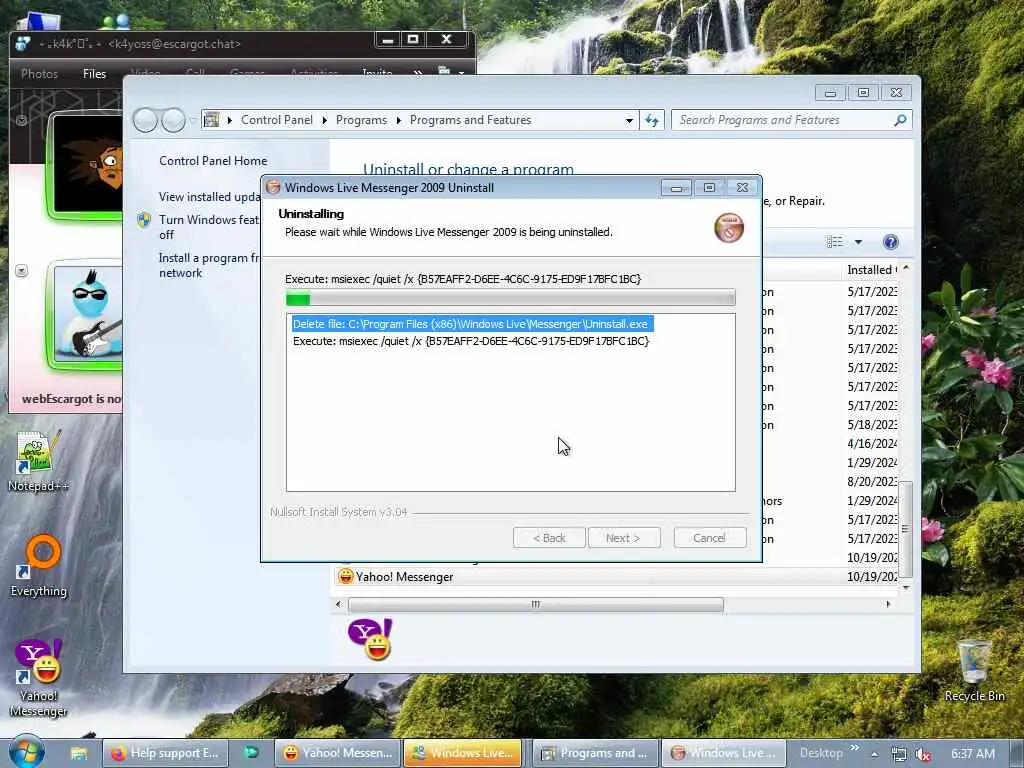Expand the arrow after Programs breadcrumb

pyautogui.click(x=398, y=120)
